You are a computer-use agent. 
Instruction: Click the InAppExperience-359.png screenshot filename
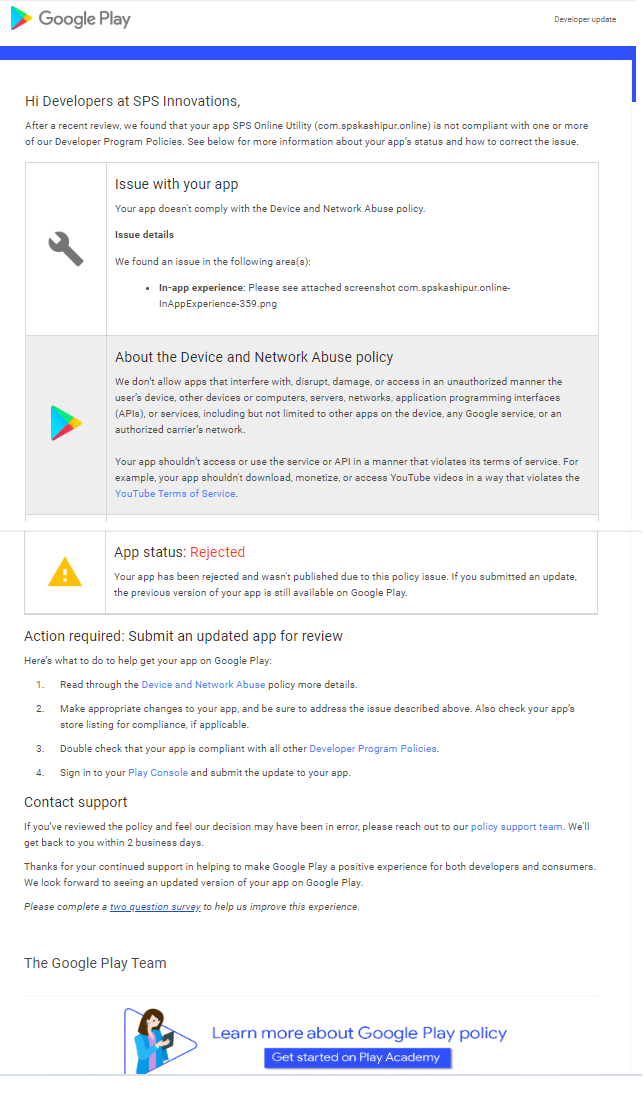click(218, 304)
